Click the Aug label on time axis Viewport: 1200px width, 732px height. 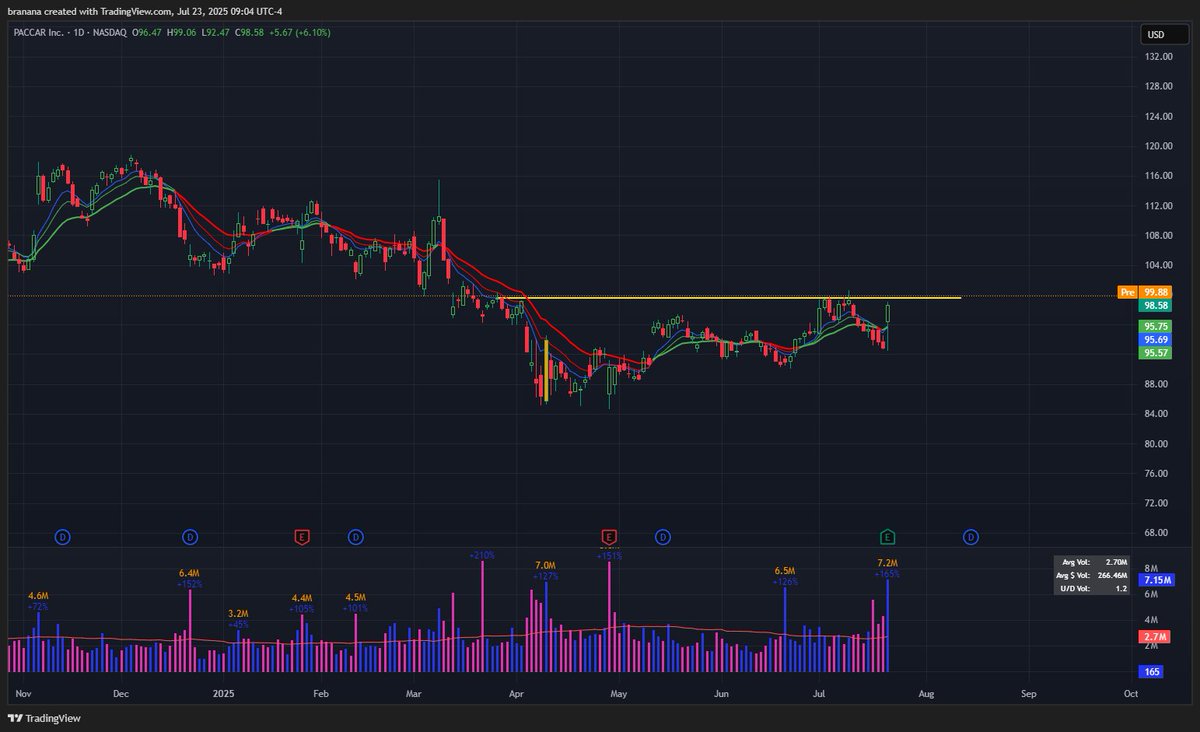coord(926,692)
